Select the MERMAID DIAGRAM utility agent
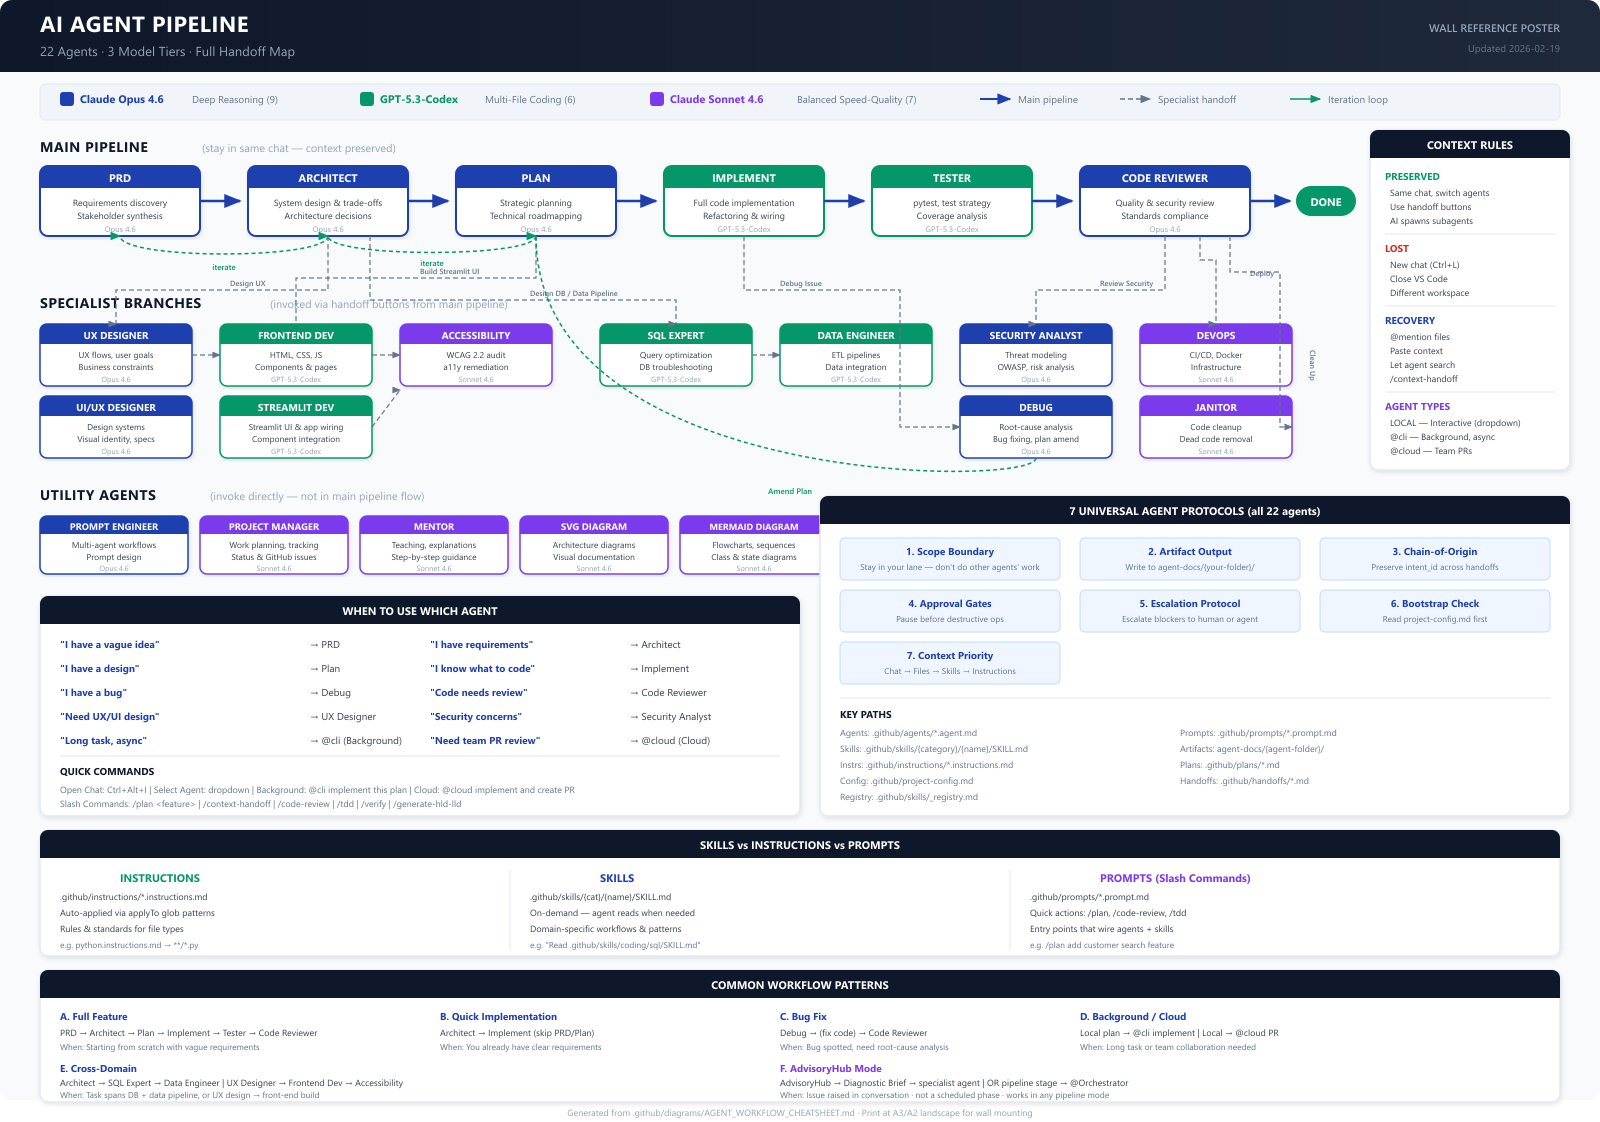 click(x=755, y=545)
